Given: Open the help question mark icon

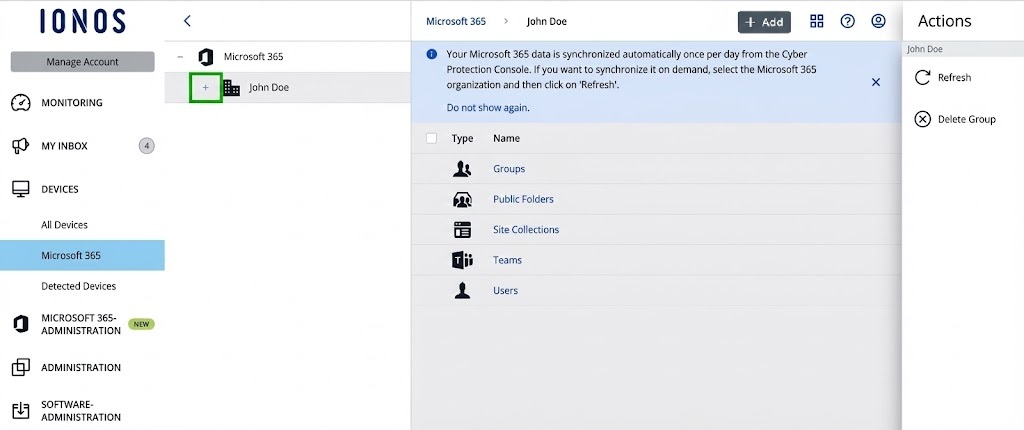Looking at the screenshot, I should tap(848, 21).
